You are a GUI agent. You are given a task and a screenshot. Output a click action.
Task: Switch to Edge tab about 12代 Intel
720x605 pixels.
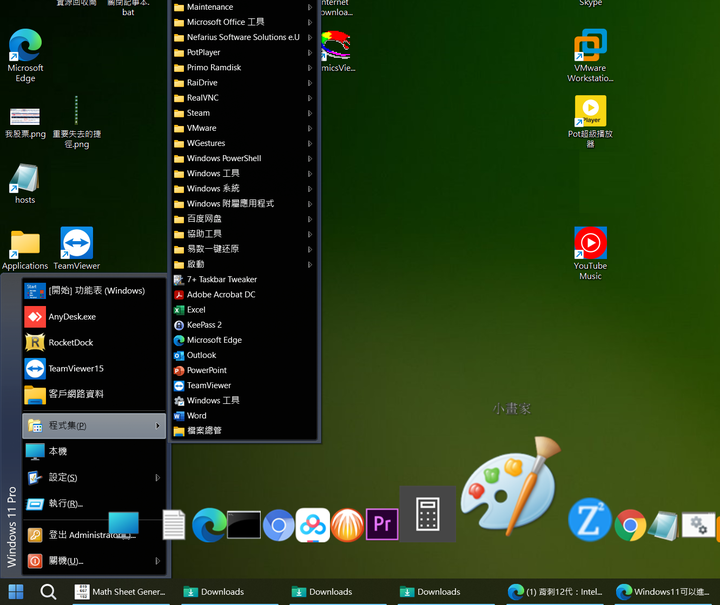point(555,592)
